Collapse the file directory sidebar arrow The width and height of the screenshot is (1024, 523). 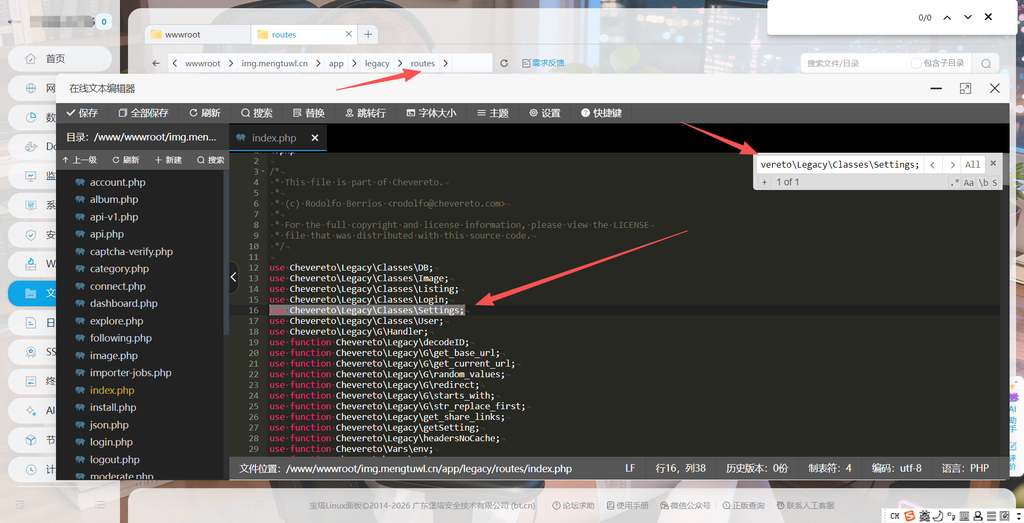coord(234,277)
